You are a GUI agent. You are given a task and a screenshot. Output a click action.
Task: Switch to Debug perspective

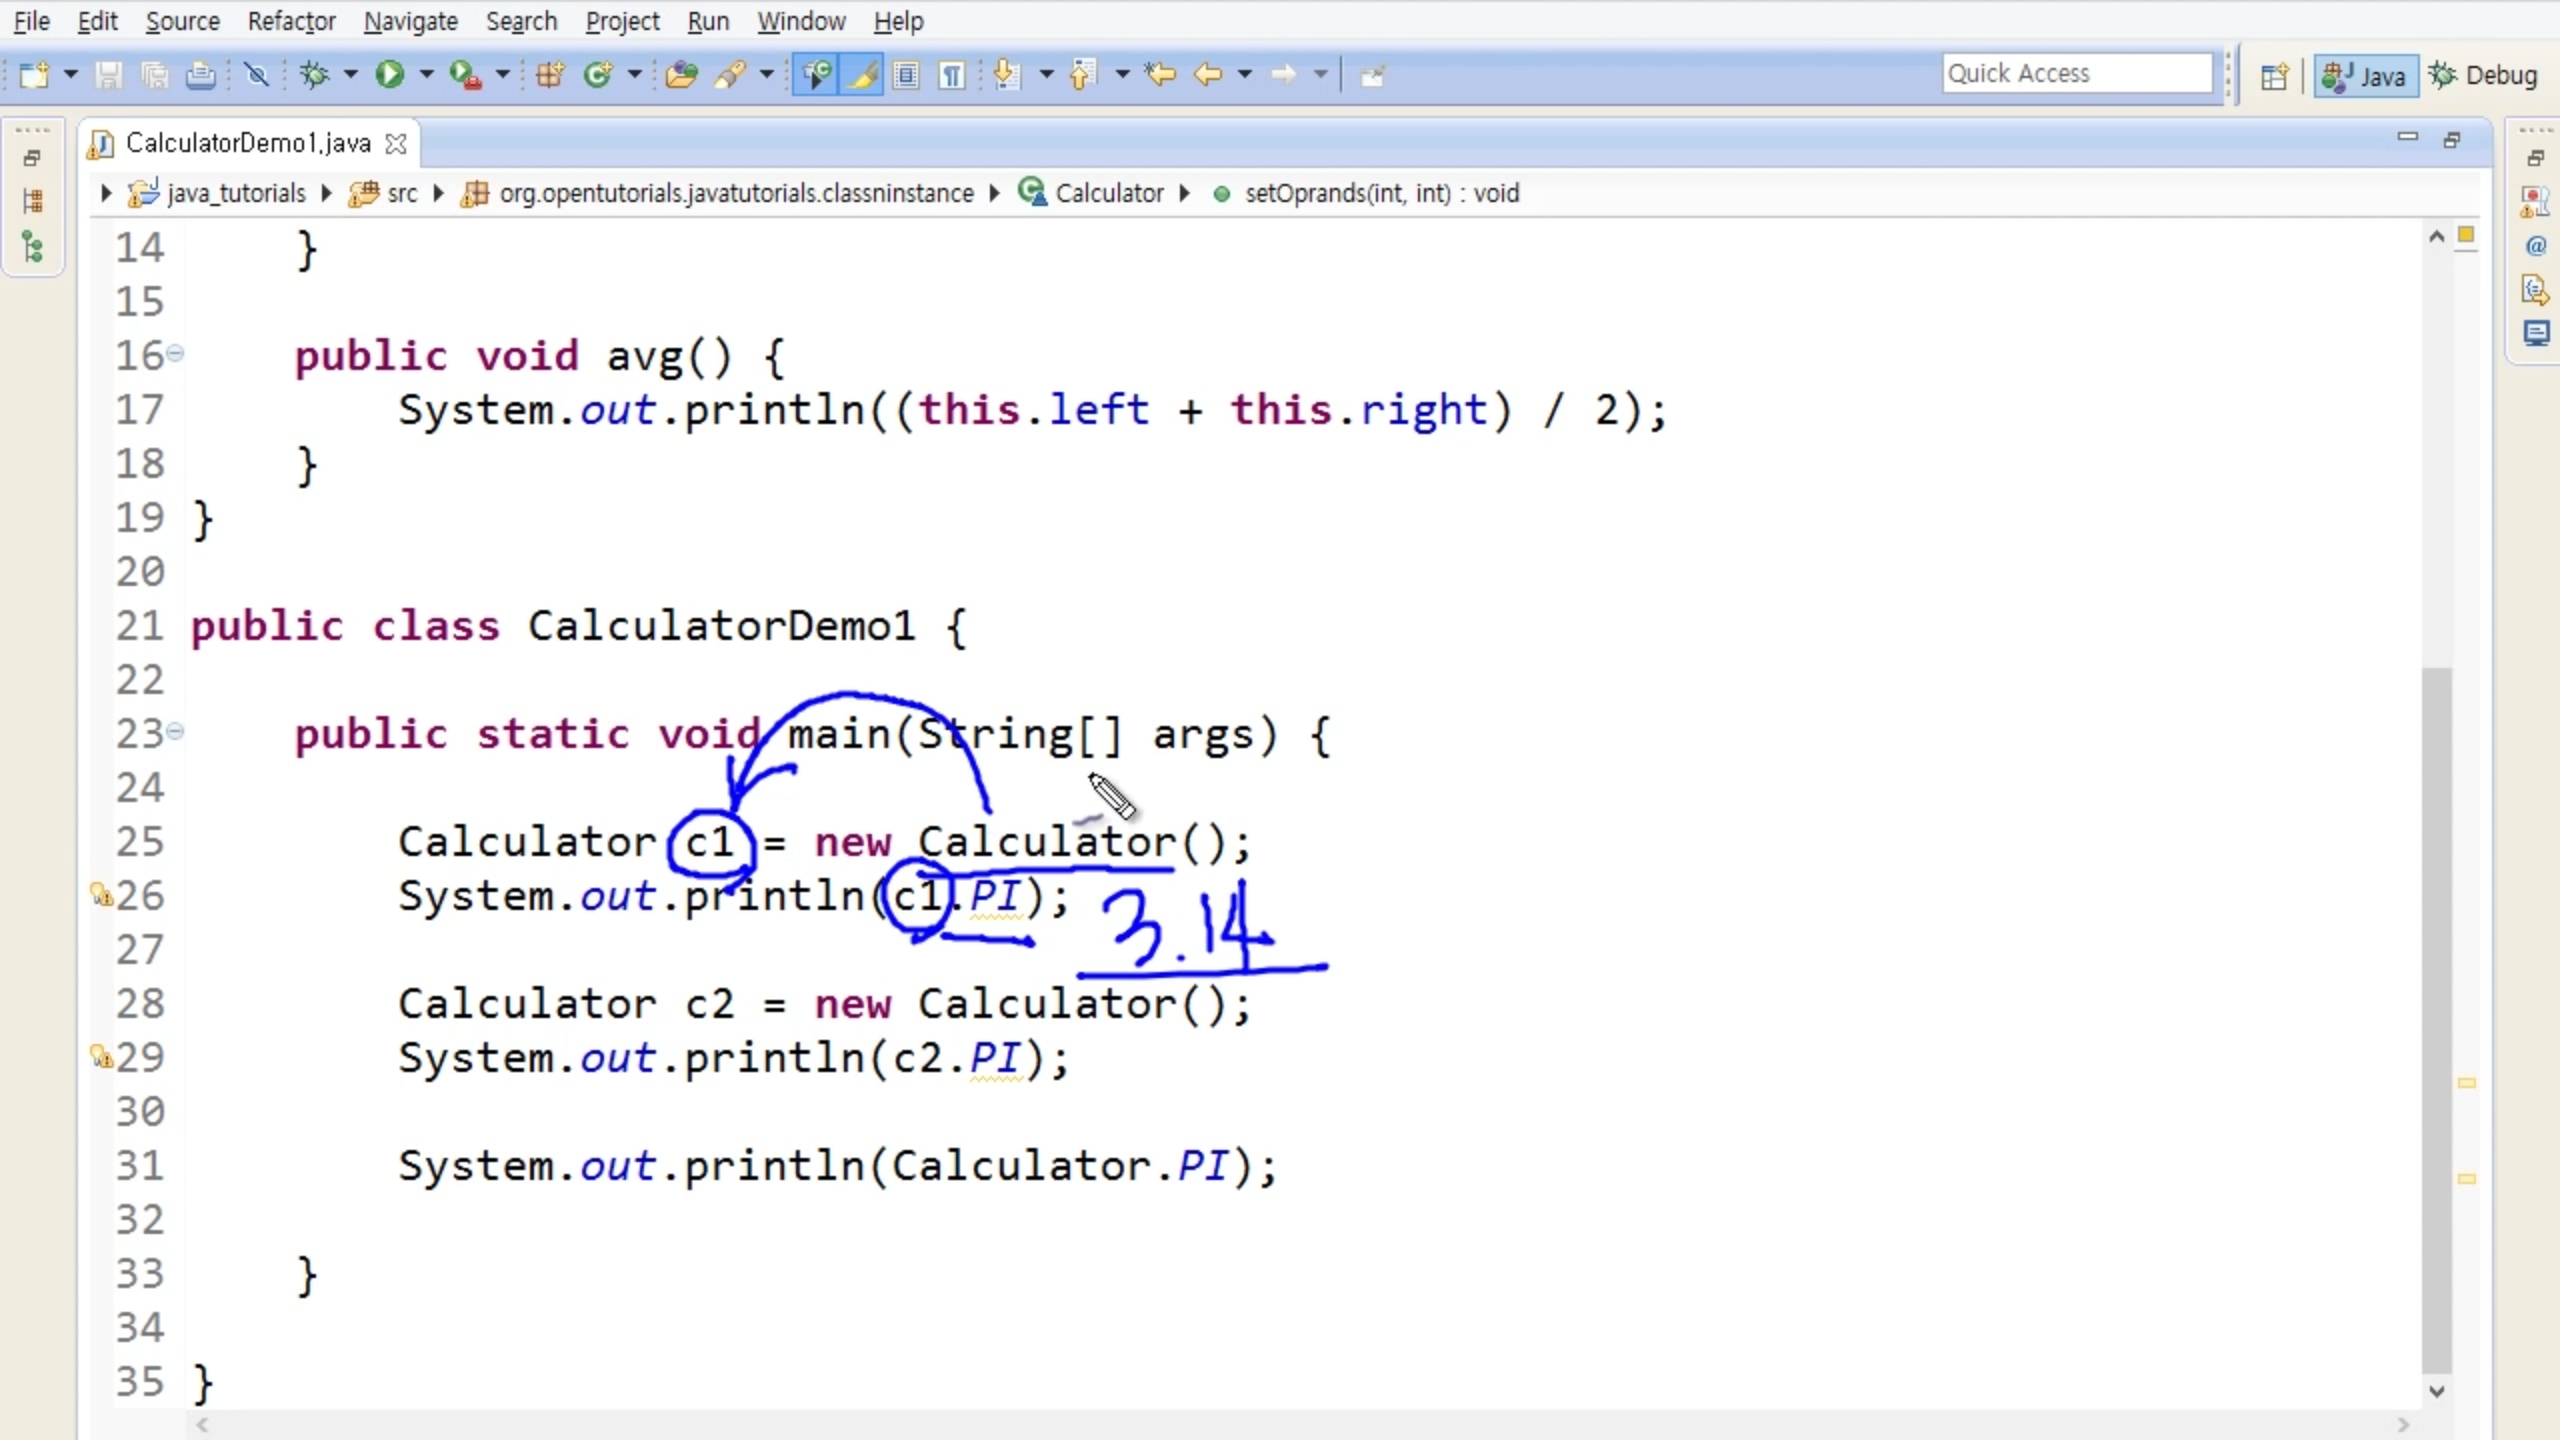(2483, 76)
